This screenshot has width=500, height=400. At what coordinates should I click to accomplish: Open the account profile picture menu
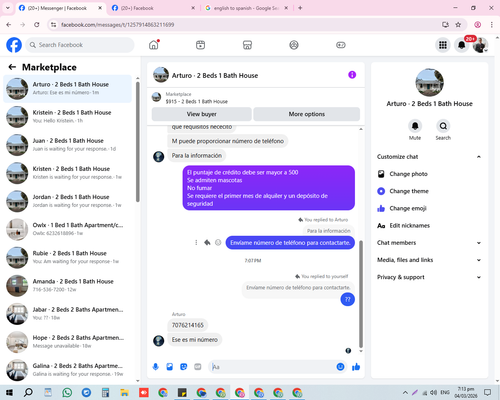(x=480, y=45)
